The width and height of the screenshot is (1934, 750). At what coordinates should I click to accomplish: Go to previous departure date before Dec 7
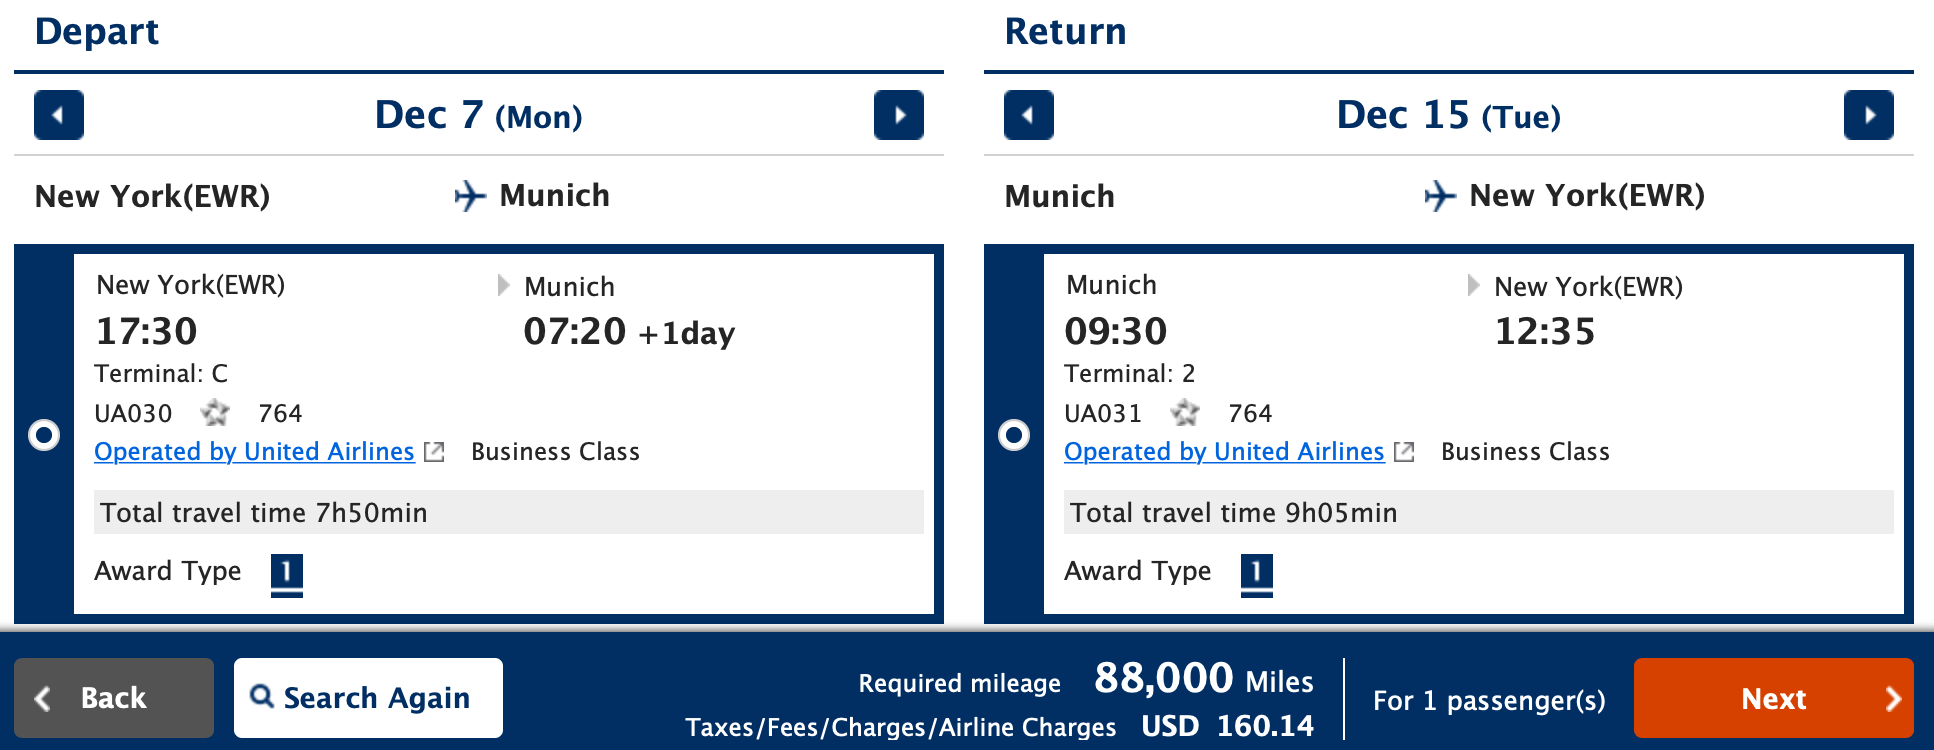(x=57, y=115)
